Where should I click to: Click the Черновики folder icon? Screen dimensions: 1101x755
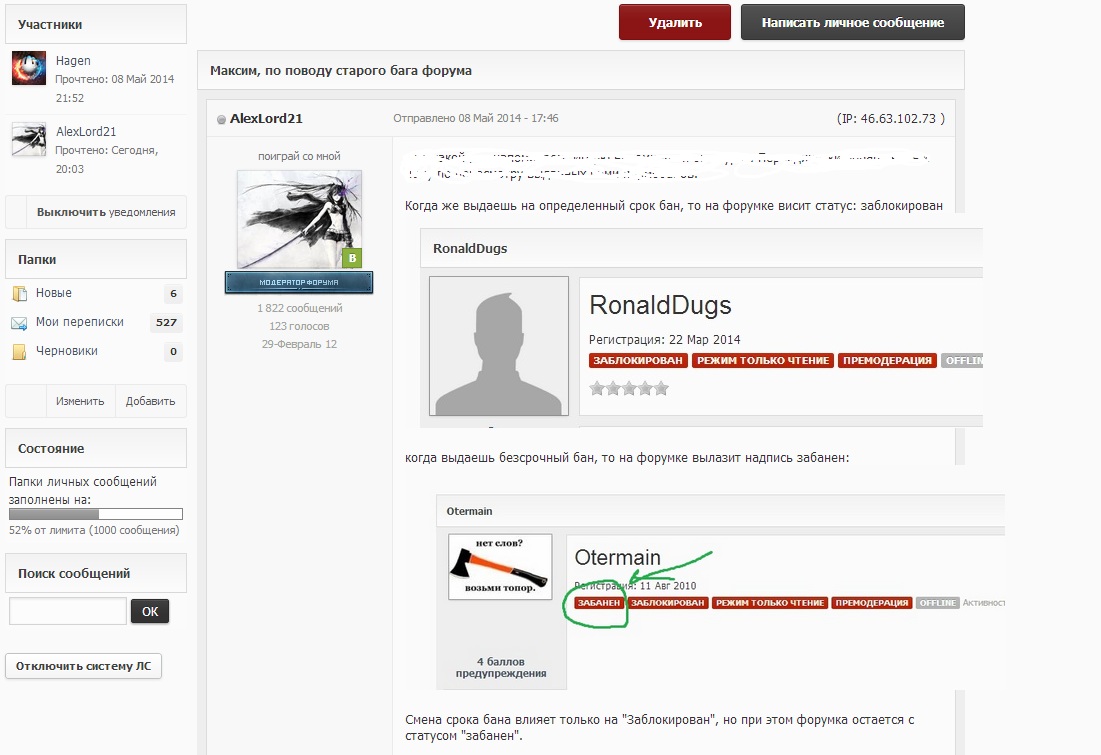[20, 352]
